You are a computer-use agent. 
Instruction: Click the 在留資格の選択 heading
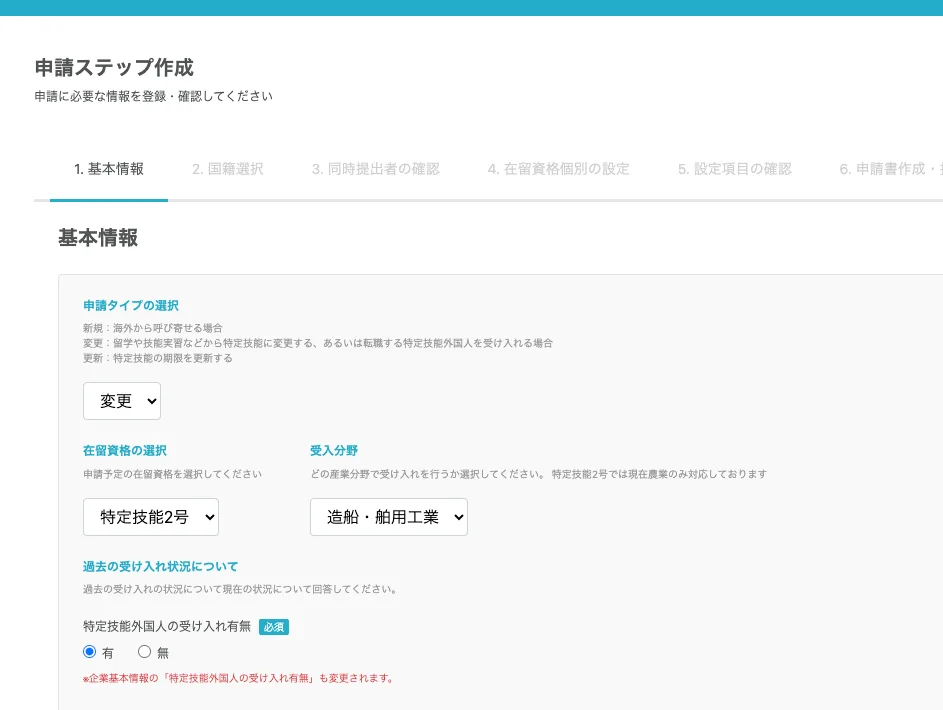click(x=124, y=450)
